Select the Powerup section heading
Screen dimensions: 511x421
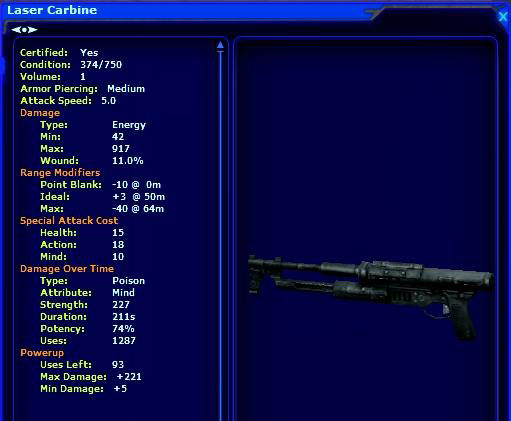tap(42, 353)
